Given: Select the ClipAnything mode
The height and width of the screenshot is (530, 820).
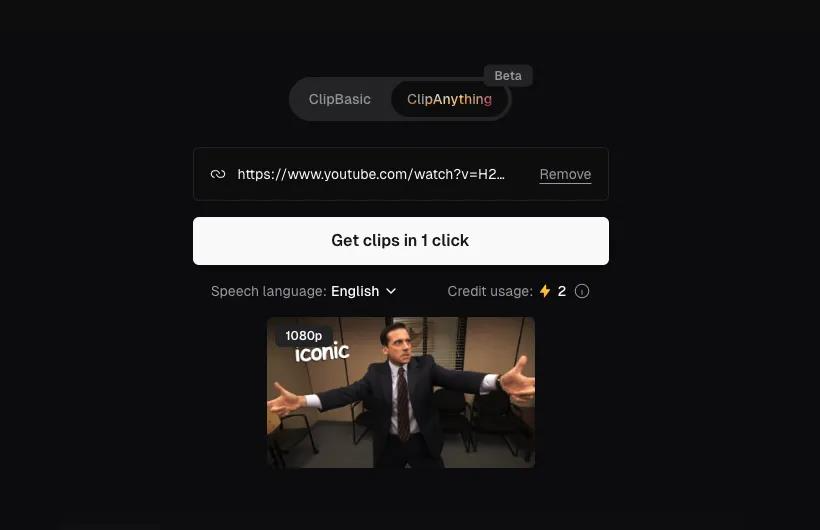Looking at the screenshot, I should 449,99.
